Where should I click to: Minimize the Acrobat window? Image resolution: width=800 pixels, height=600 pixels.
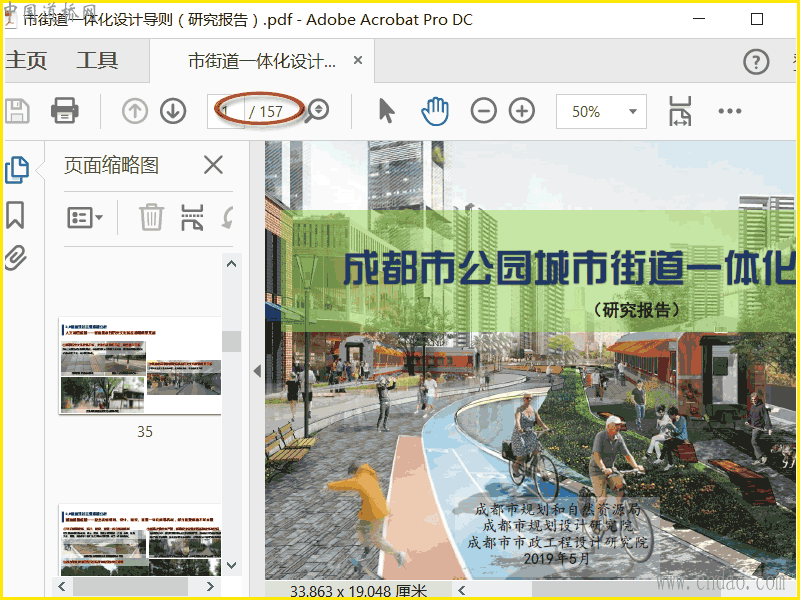pyautogui.click(x=698, y=19)
